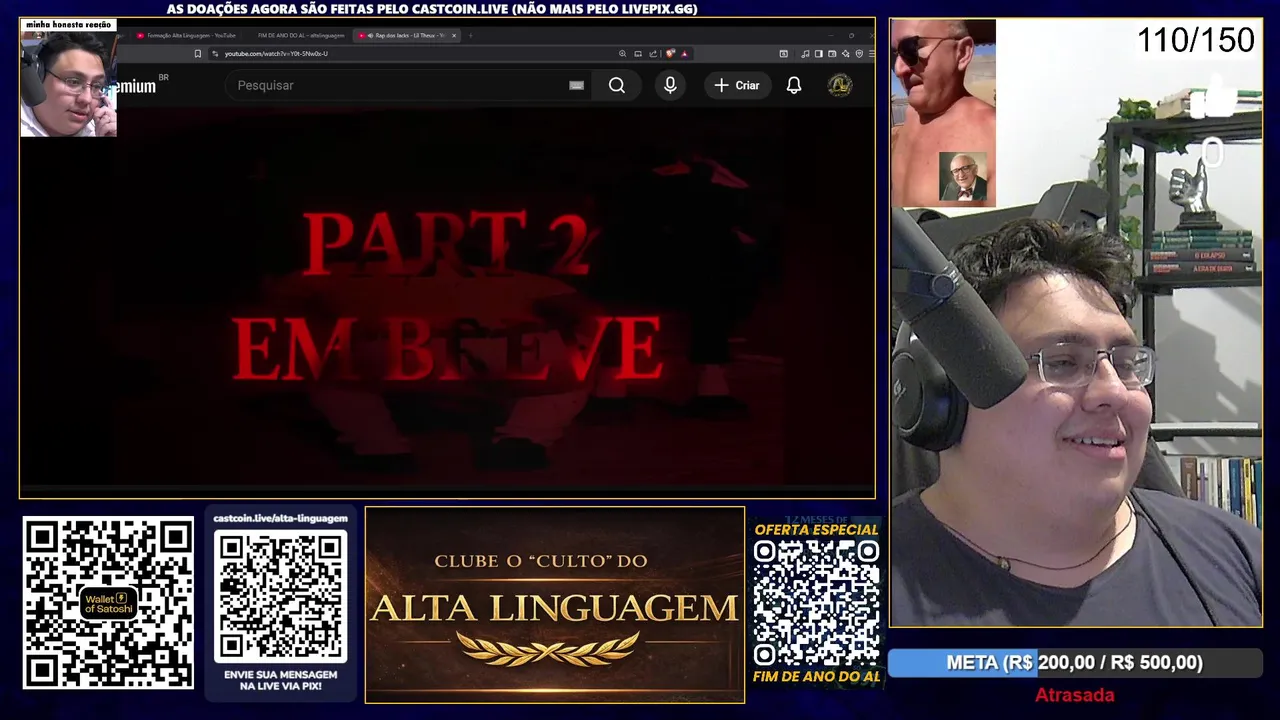The width and height of the screenshot is (1280, 720).
Task: Open the media control music note icon
Action: pyautogui.click(x=805, y=53)
